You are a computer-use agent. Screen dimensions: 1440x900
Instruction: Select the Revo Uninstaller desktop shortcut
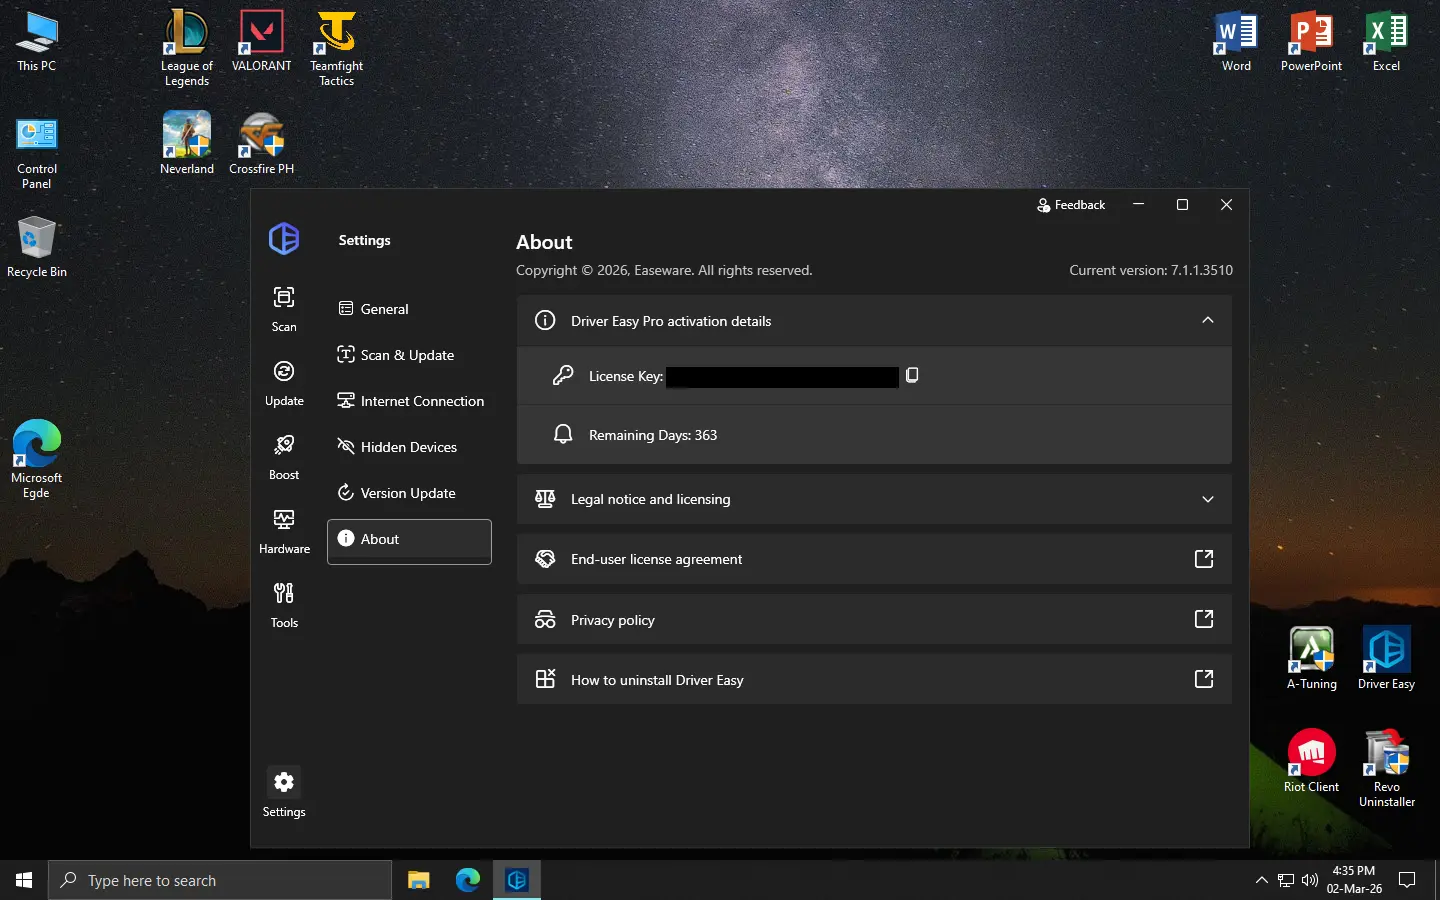[x=1386, y=768]
